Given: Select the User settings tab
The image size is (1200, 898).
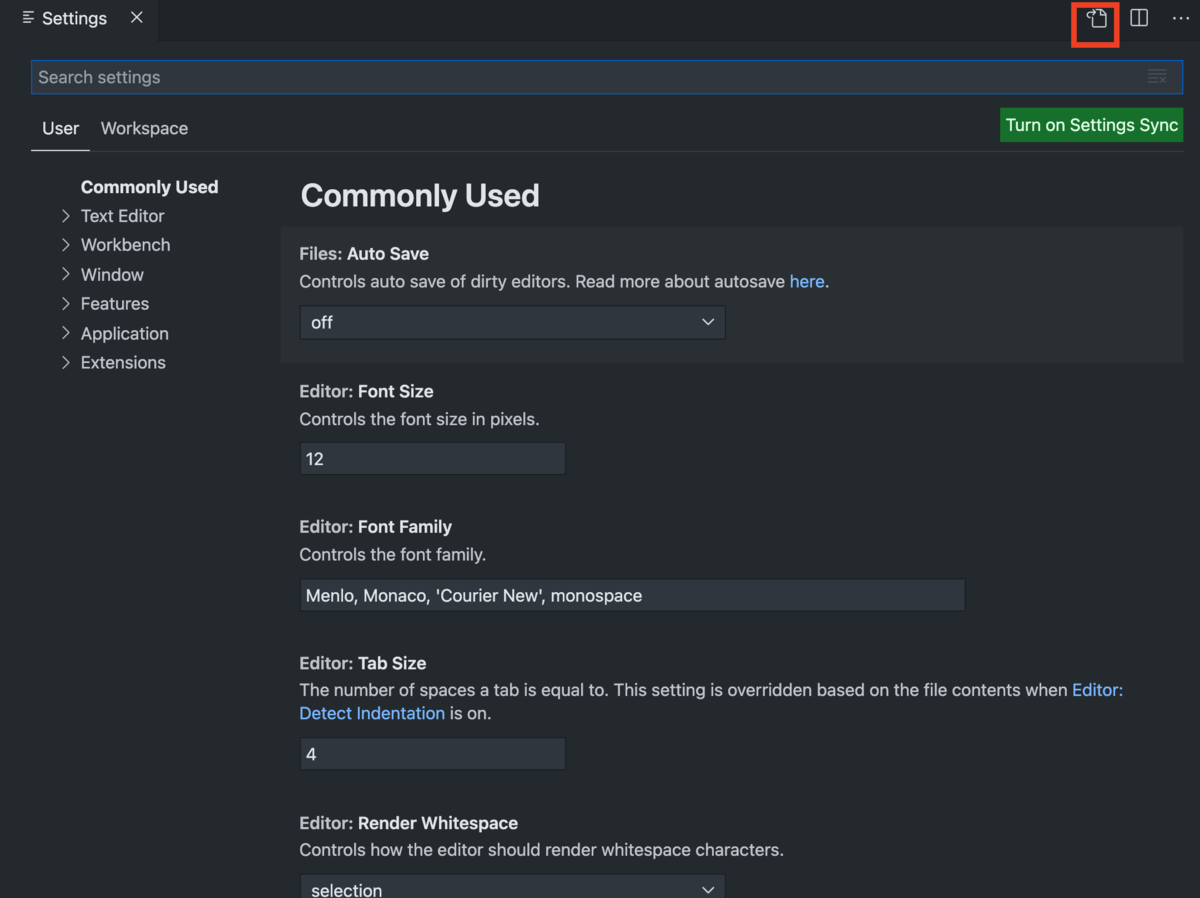Looking at the screenshot, I should (x=59, y=128).
